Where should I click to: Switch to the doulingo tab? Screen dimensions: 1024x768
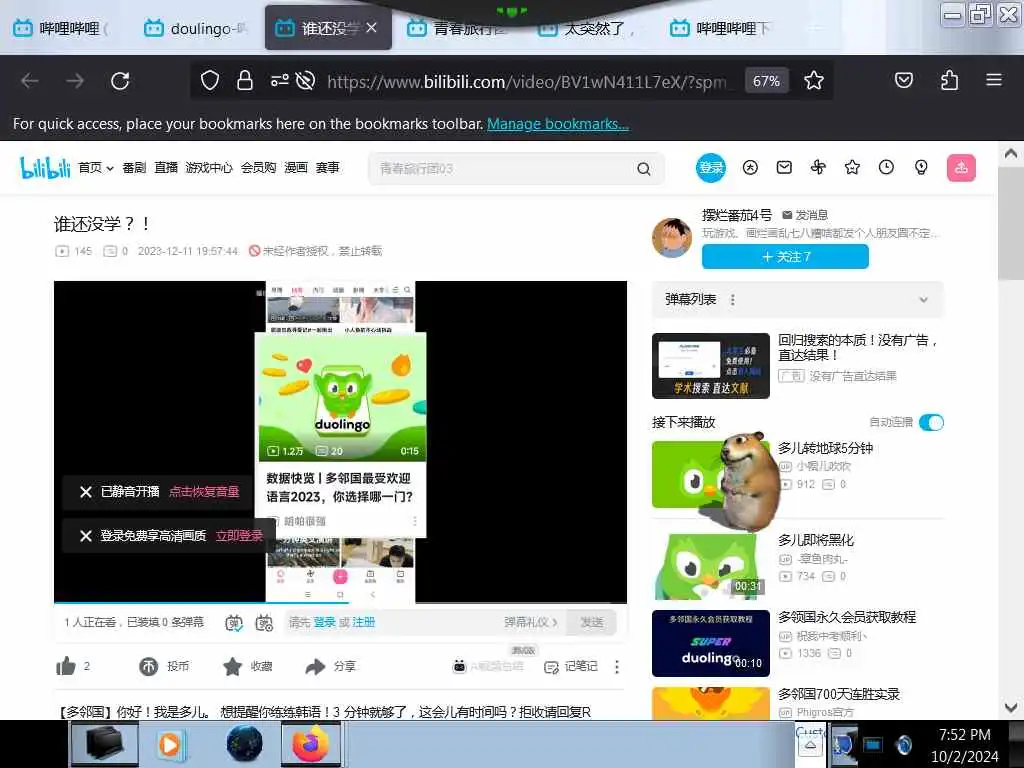(196, 29)
